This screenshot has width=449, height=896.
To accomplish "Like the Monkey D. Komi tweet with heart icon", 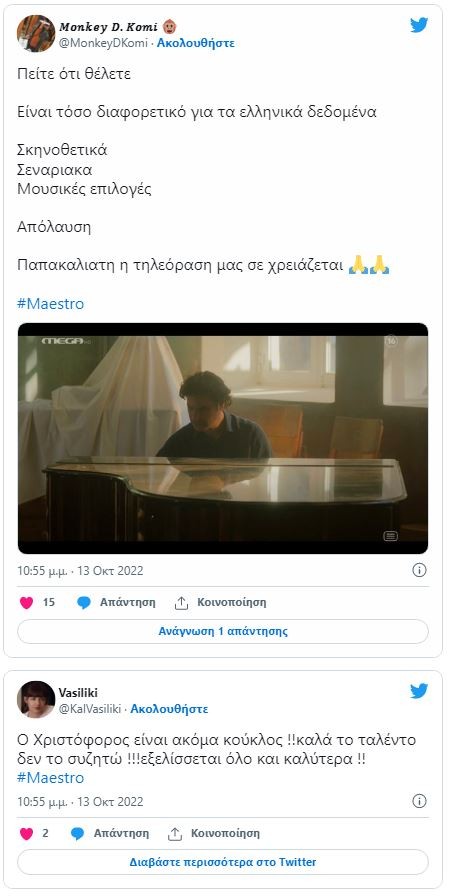I will pyautogui.click(x=26, y=602).
